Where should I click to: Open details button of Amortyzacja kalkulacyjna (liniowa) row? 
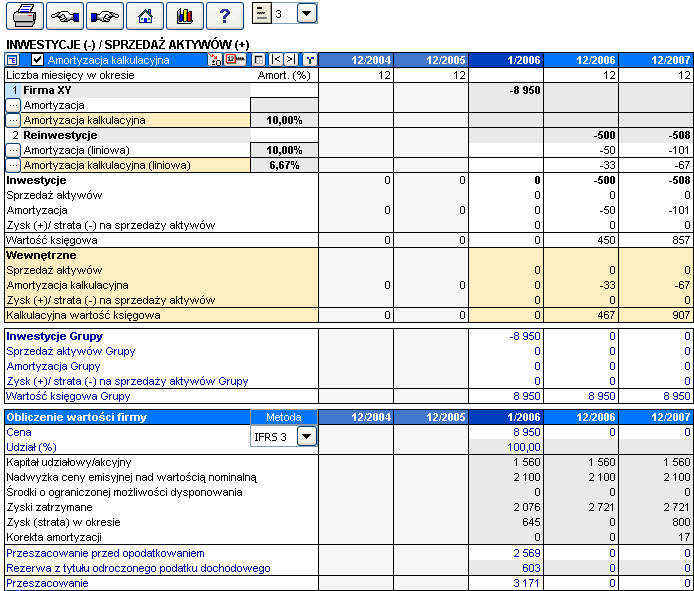pyautogui.click(x=13, y=166)
